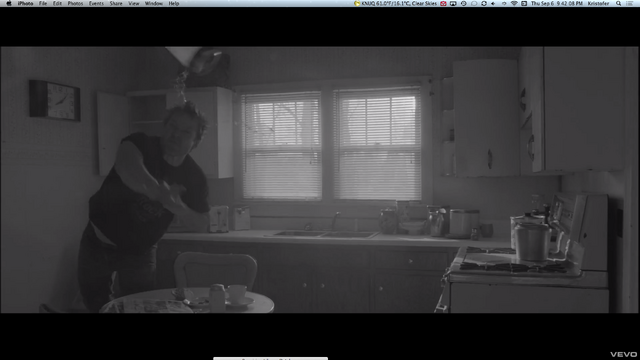Screen dimensions: 640x360
Task: Open the AirPlay display menu icon
Action: (x=453, y=3)
